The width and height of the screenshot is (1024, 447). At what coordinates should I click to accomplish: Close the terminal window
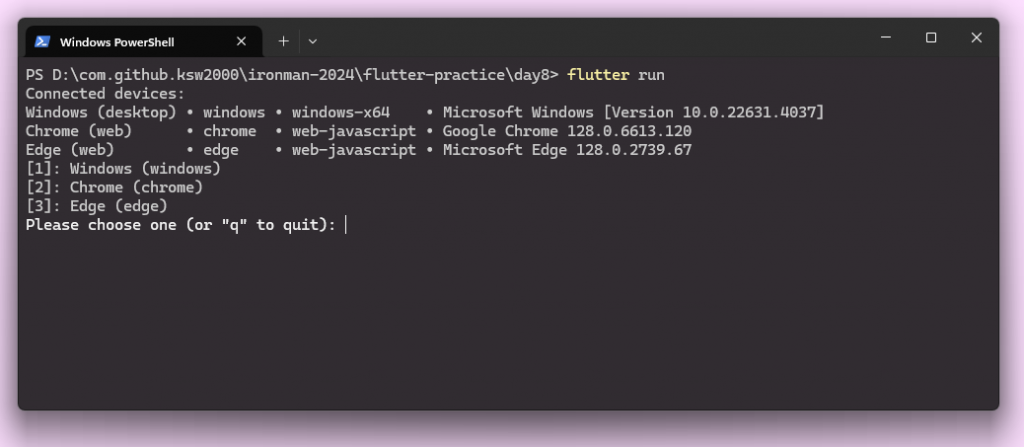tap(976, 38)
